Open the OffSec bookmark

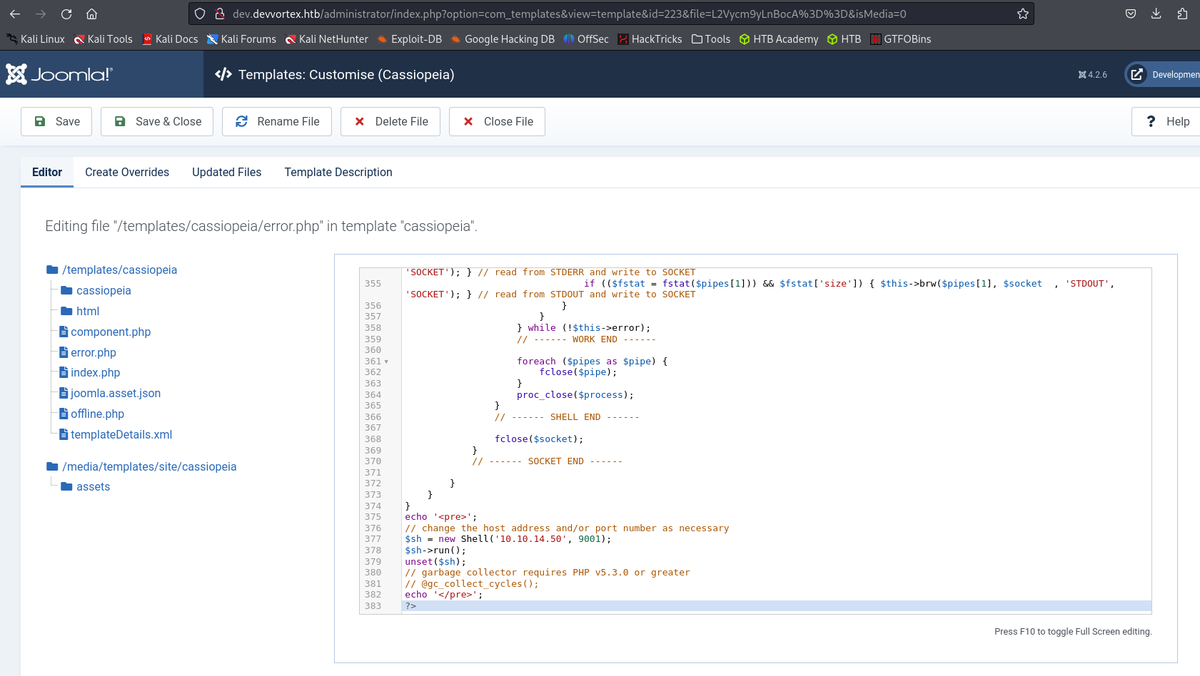[x=586, y=39]
